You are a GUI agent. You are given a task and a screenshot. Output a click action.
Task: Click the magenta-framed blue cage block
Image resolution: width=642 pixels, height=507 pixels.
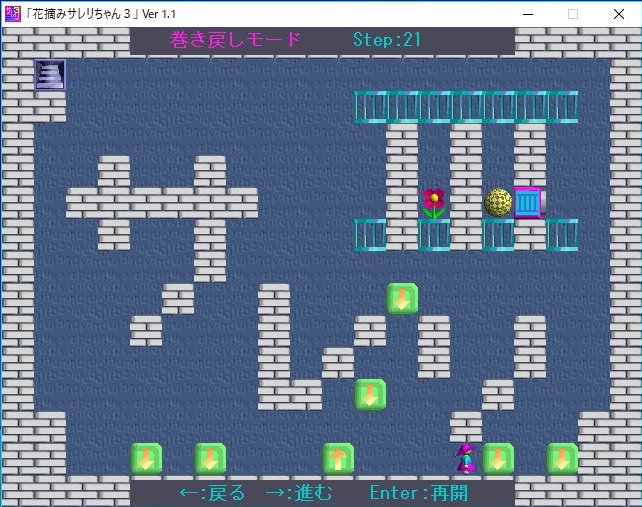tap(528, 203)
